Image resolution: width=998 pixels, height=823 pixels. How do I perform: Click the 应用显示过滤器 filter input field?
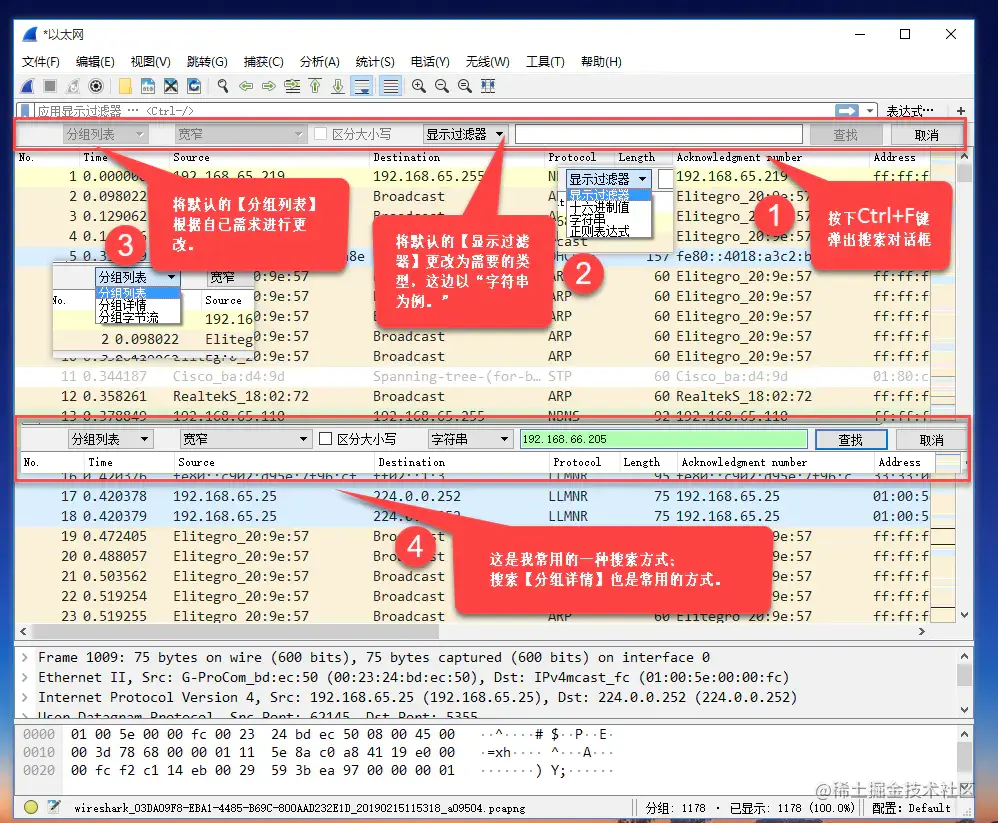(433, 111)
